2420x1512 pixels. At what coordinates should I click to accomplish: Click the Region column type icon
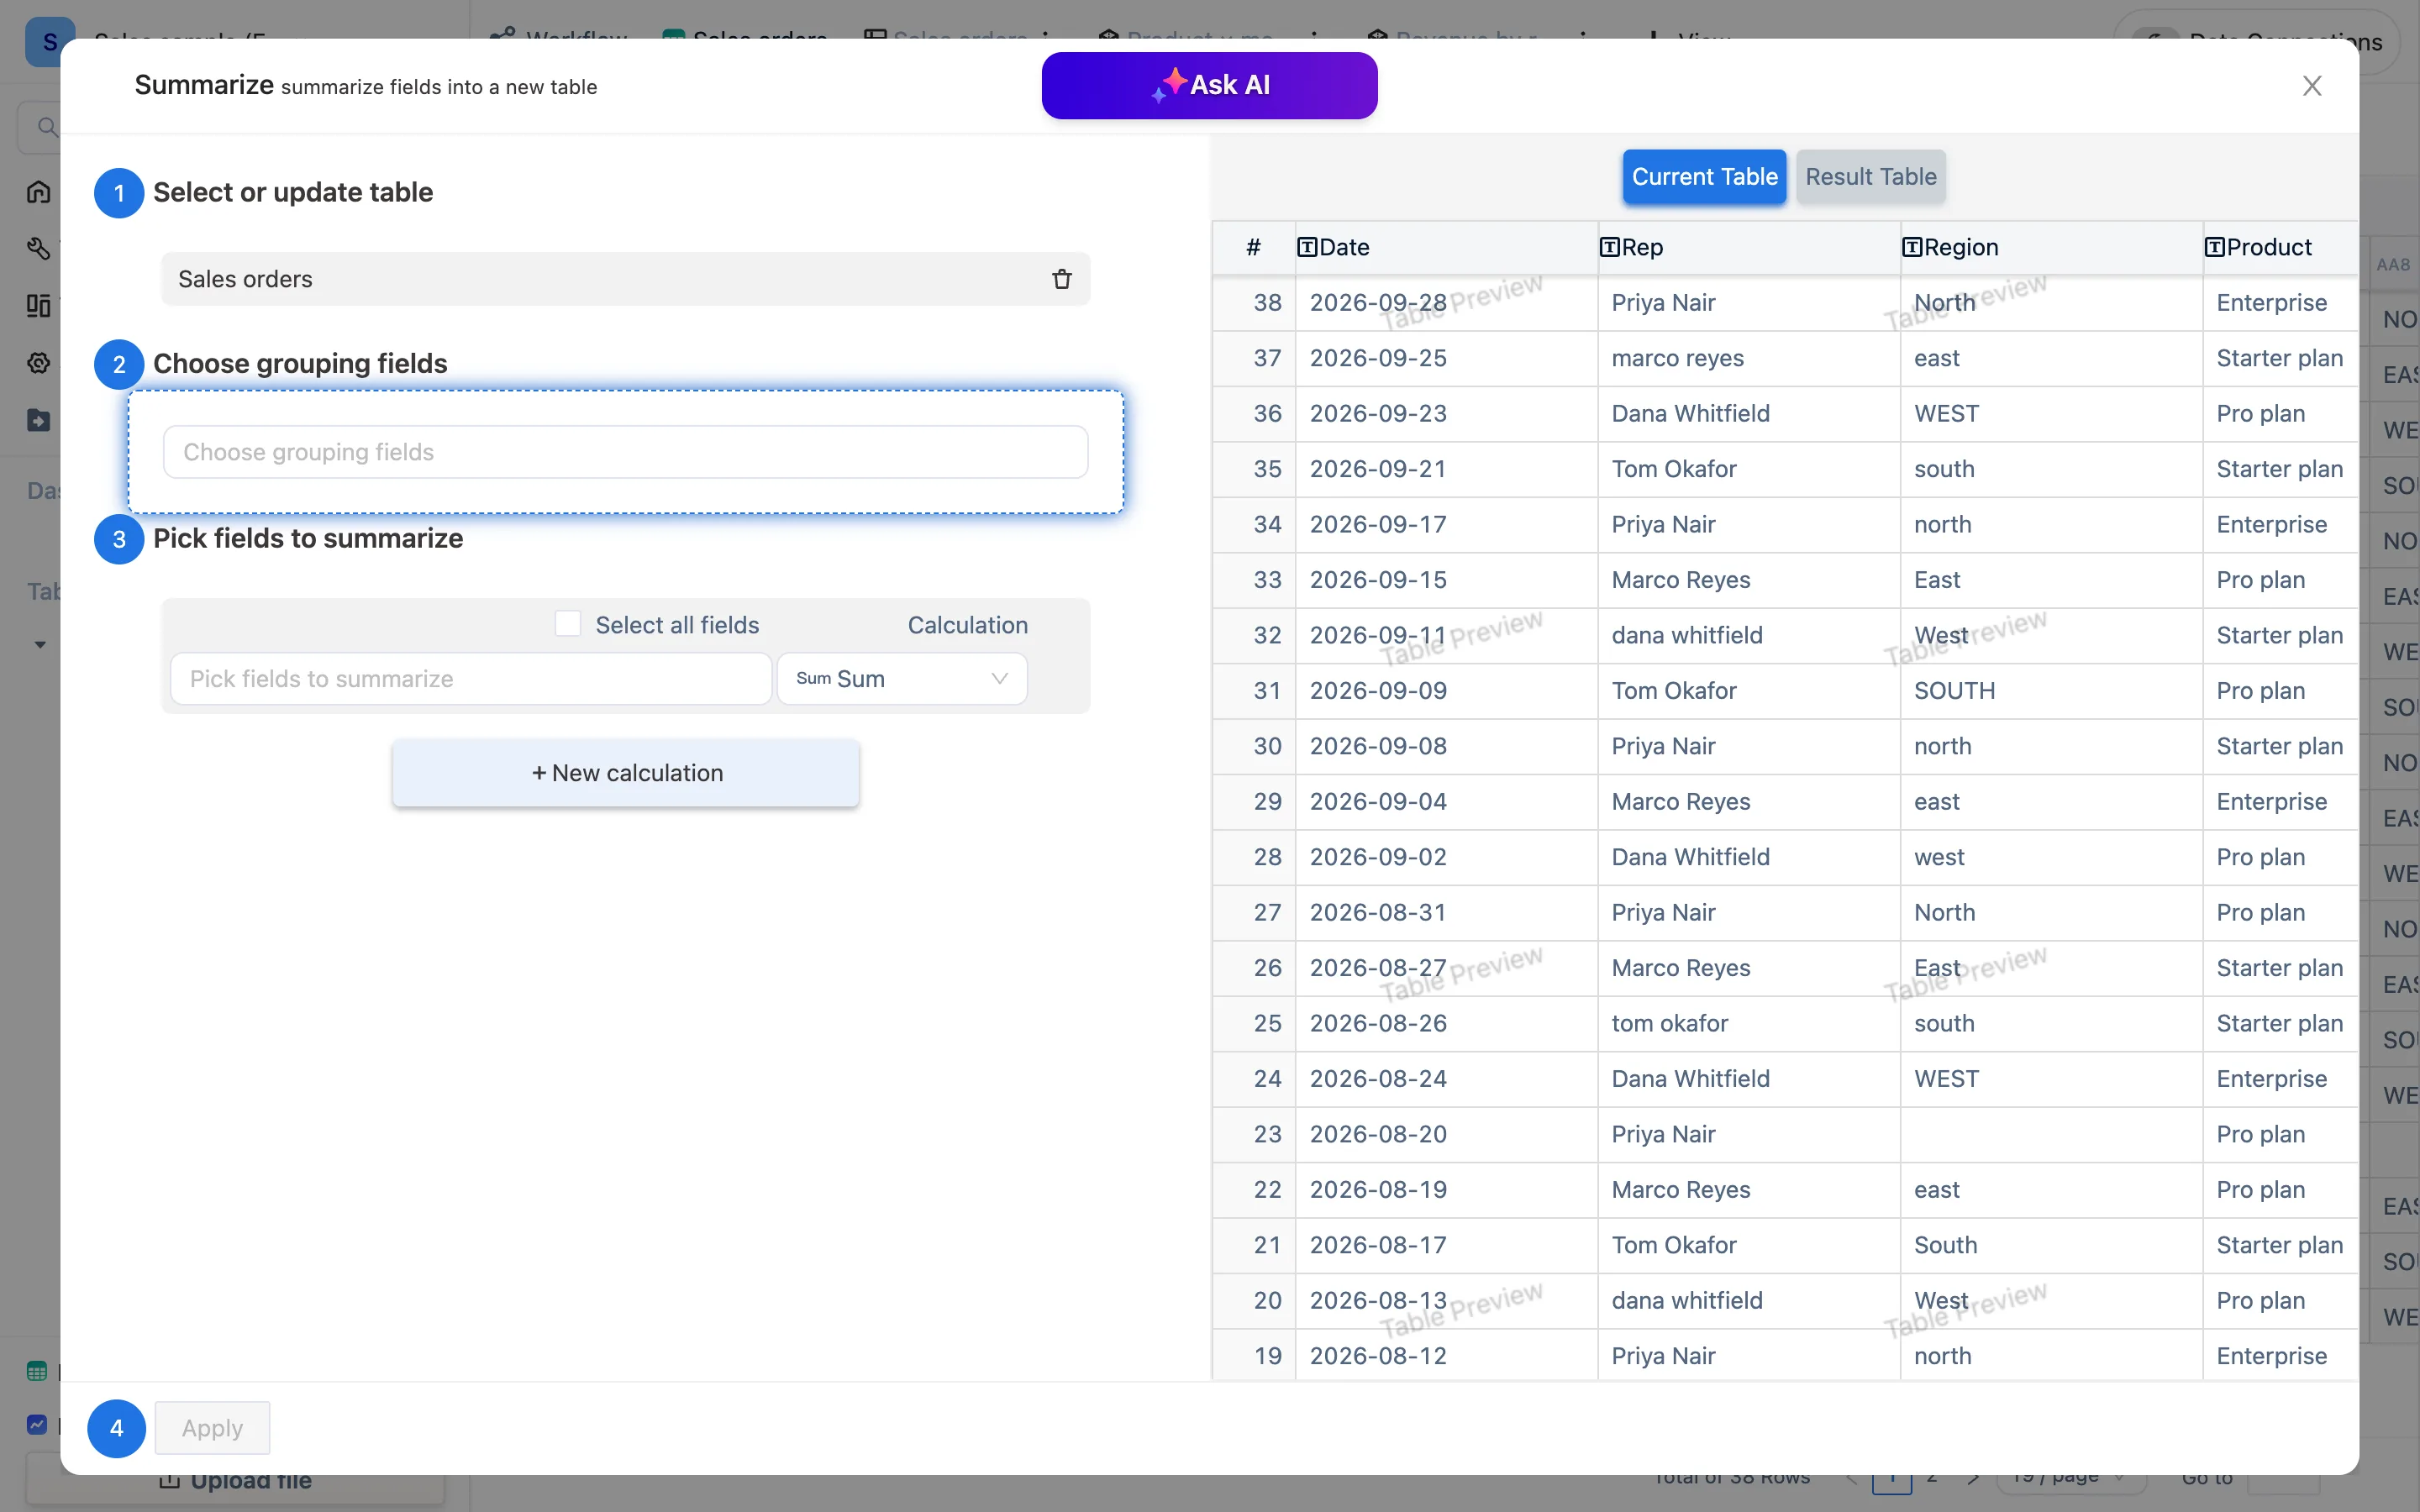1912,247
